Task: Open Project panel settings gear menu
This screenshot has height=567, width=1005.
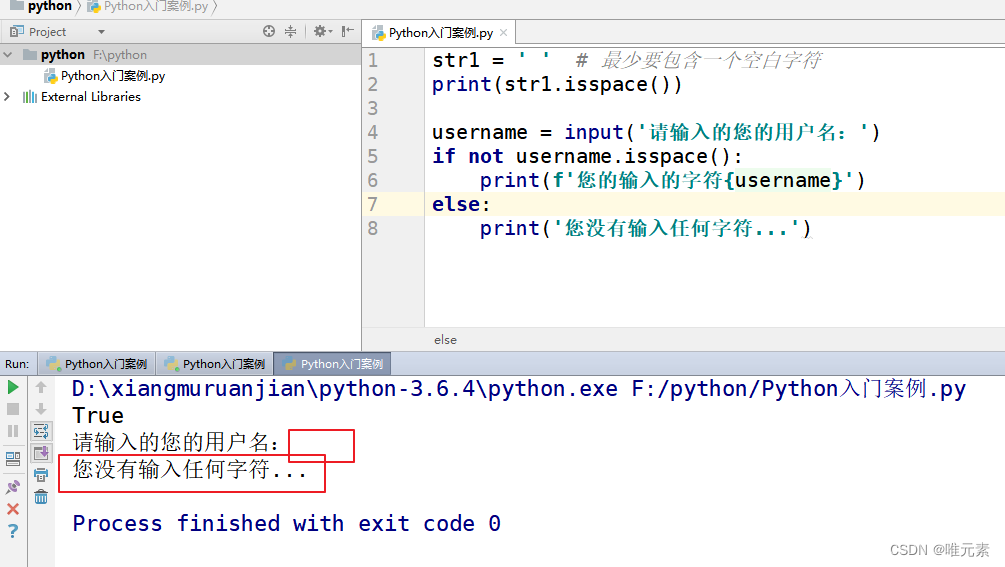Action: point(322,31)
